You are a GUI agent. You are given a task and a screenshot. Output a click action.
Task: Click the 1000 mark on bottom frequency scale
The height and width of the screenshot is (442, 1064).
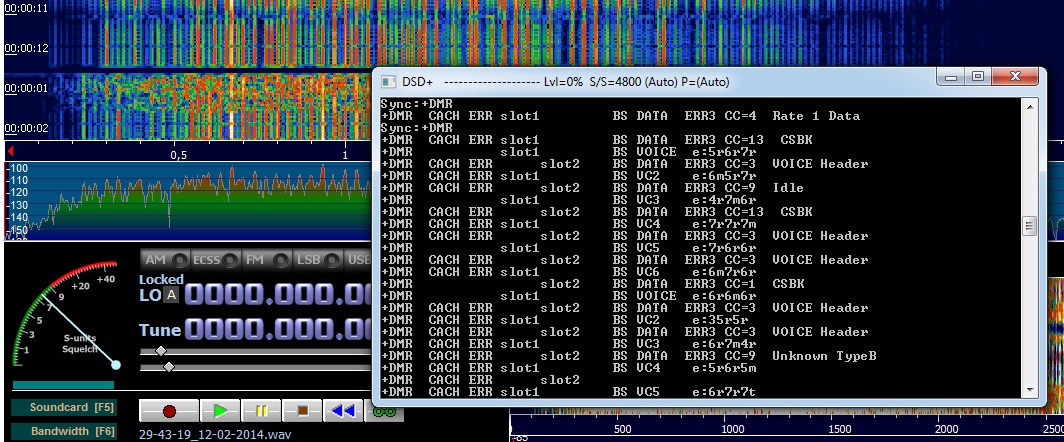tap(733, 429)
